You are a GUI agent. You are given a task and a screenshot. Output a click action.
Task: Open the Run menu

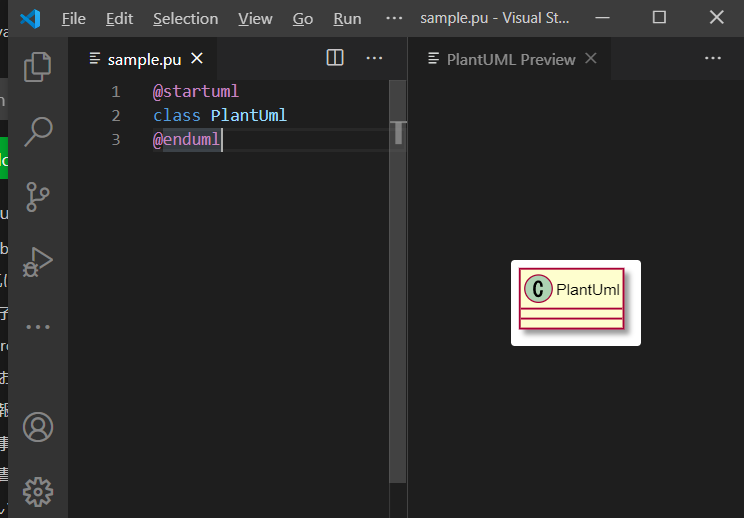click(x=347, y=18)
